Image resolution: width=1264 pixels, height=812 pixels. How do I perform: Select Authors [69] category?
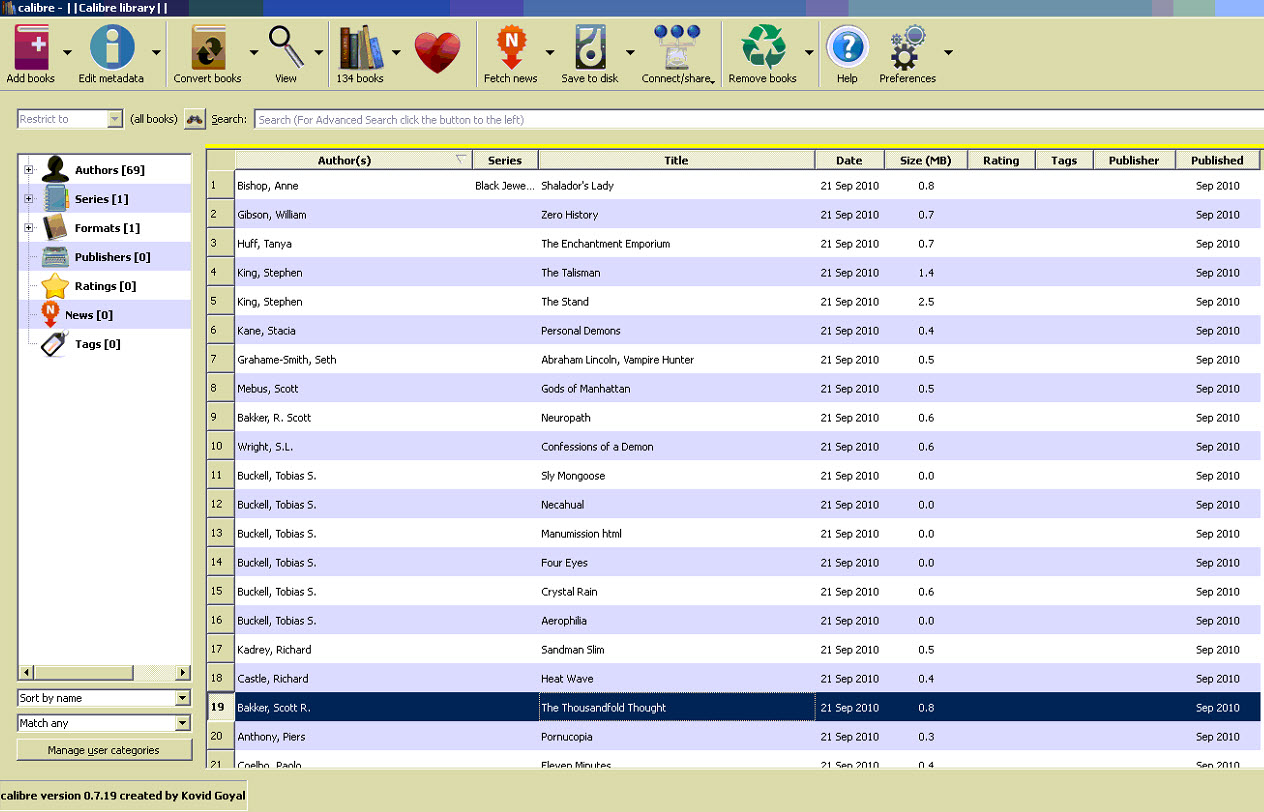[x=110, y=170]
